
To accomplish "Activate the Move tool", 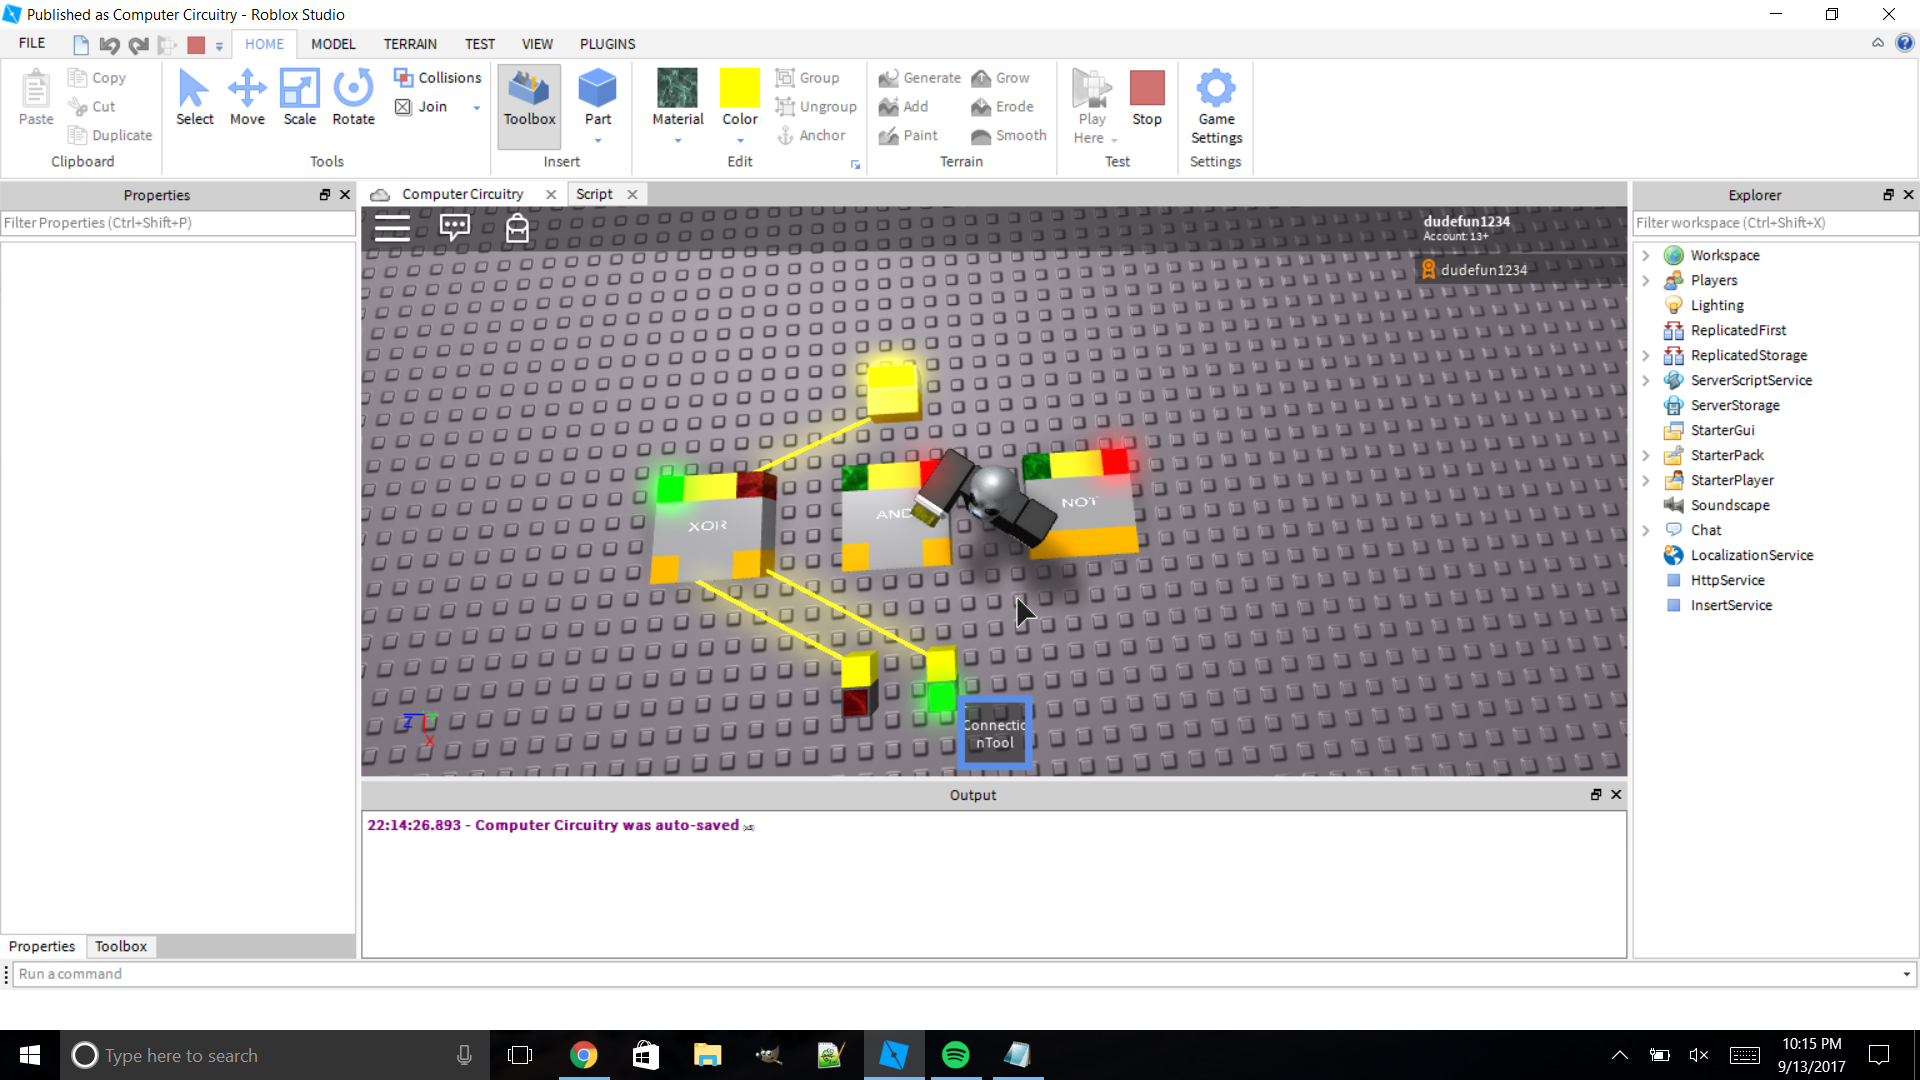I will tap(247, 98).
